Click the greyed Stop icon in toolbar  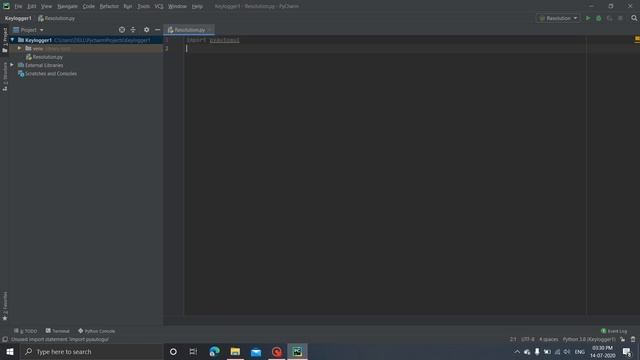pos(620,18)
